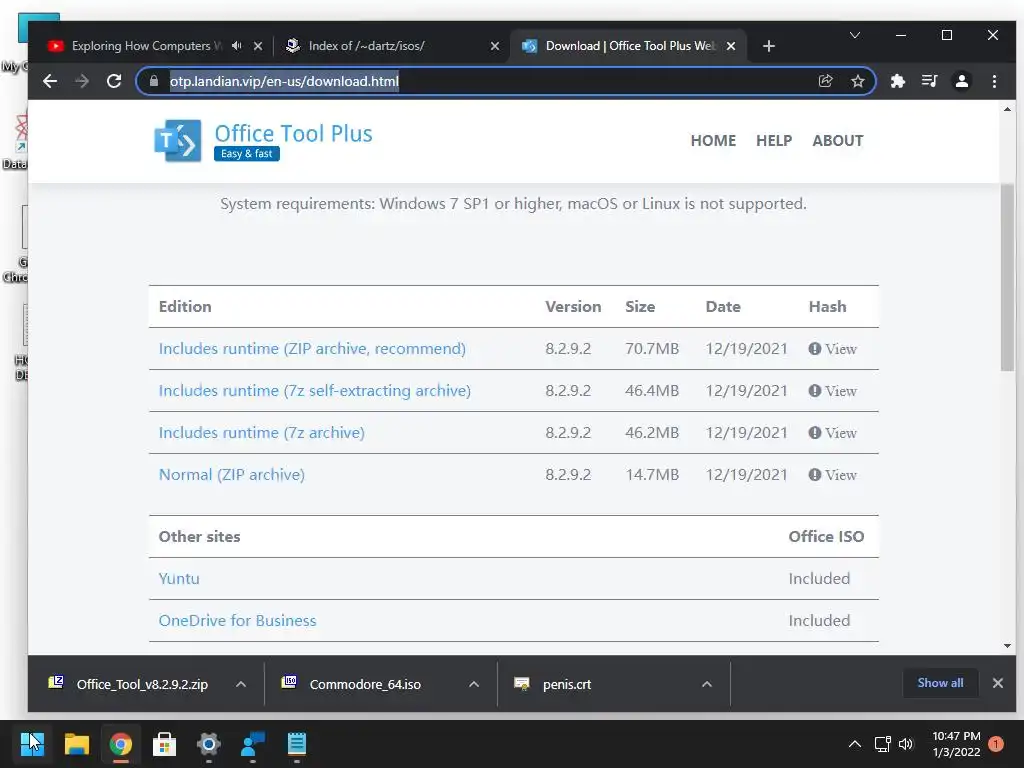
Task: Open a new browser tab
Action: [769, 46]
